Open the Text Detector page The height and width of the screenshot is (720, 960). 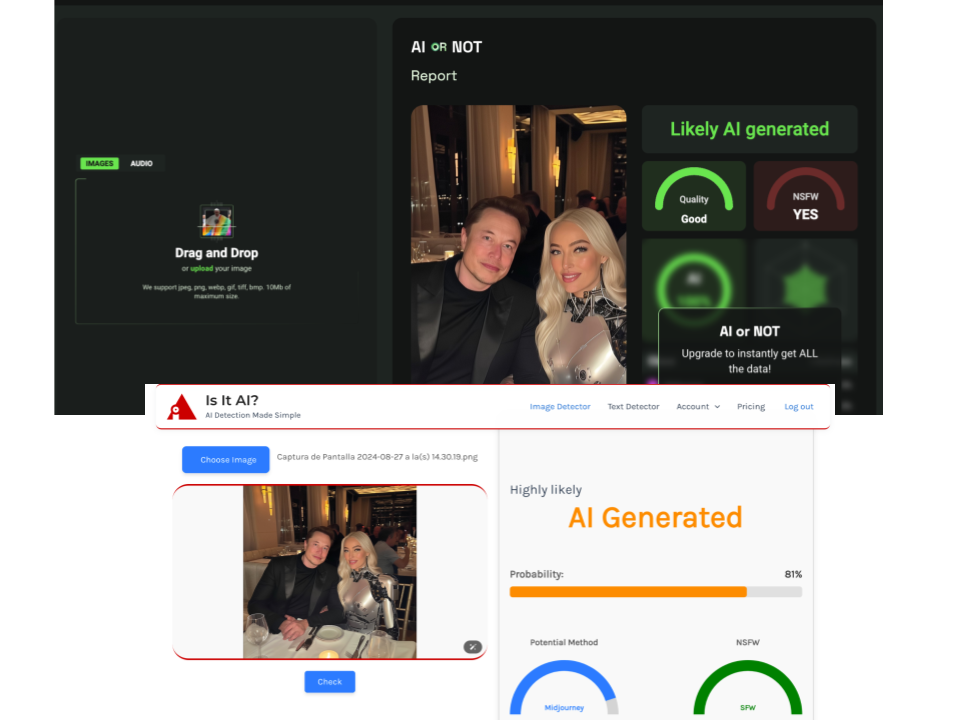[x=633, y=407]
